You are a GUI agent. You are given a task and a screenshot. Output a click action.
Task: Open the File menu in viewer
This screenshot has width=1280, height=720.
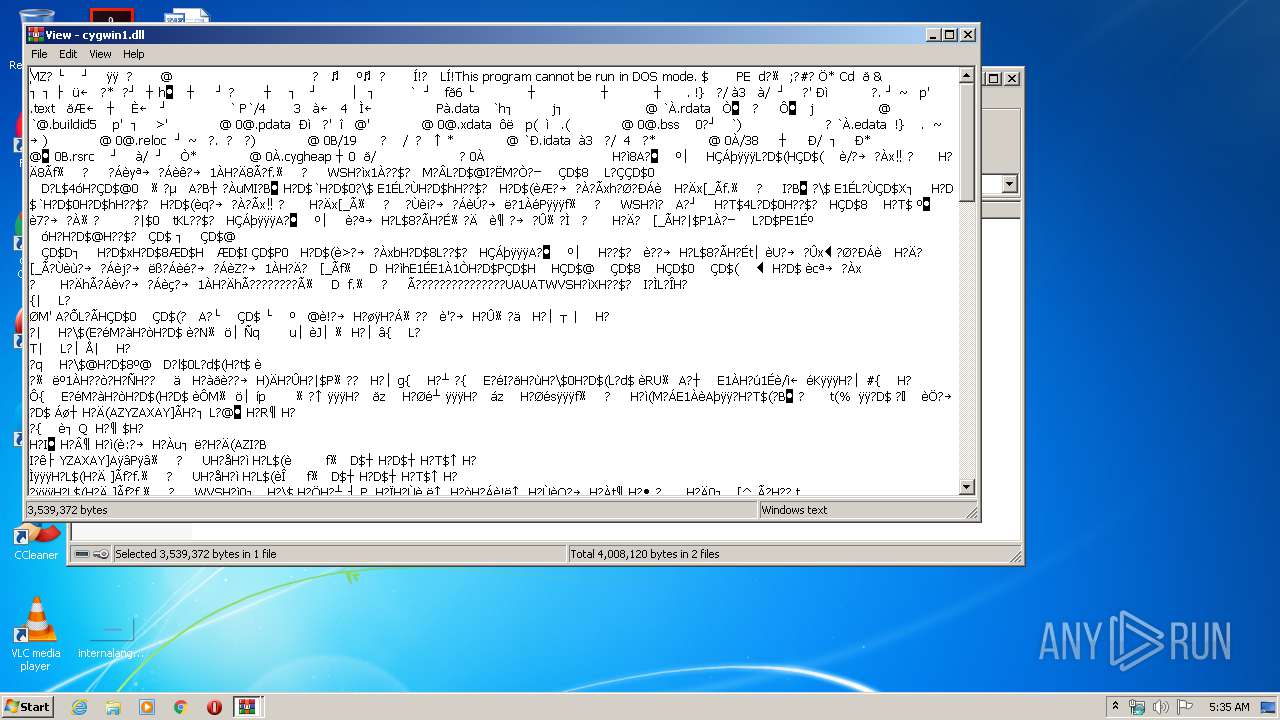tap(39, 54)
